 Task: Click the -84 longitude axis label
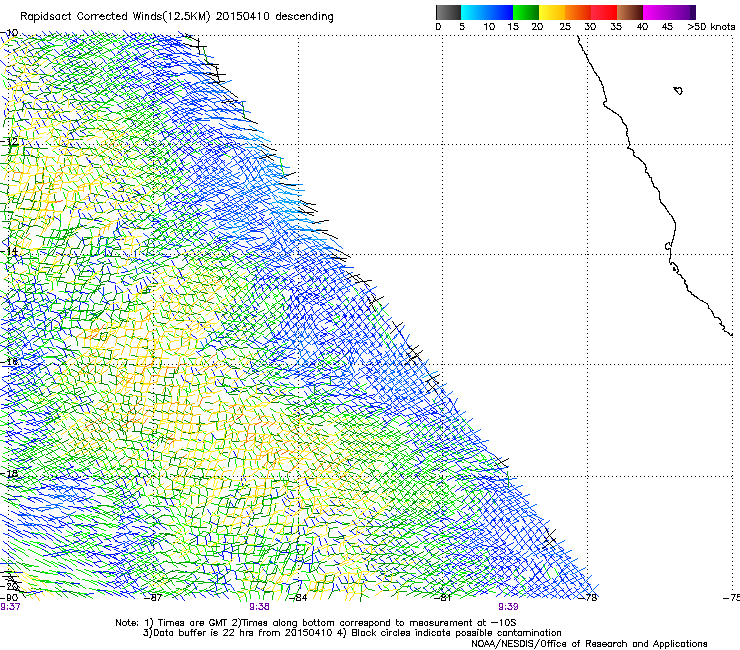tap(297, 598)
